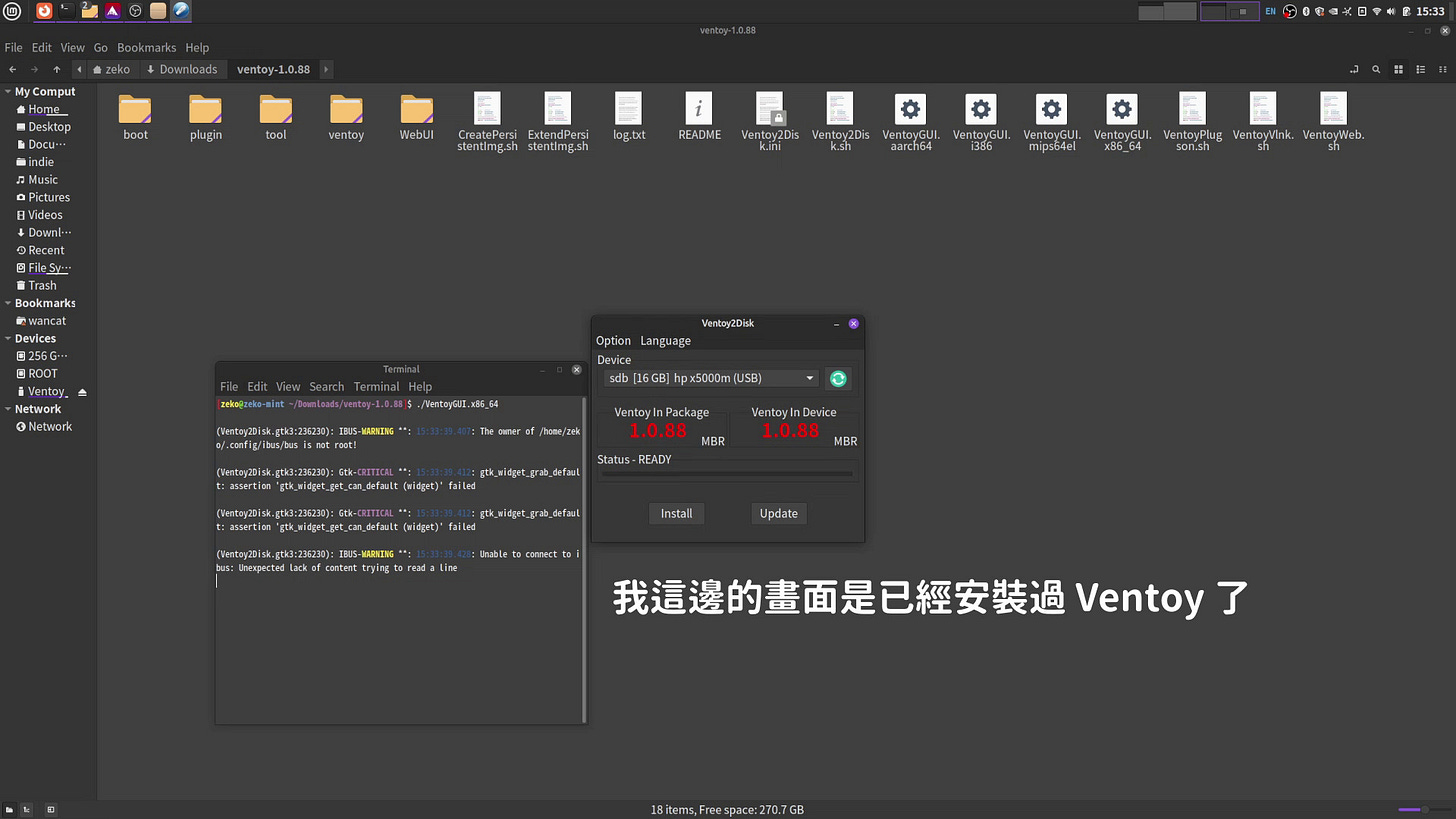Select the boot folder
1456x819 pixels.
point(135,117)
